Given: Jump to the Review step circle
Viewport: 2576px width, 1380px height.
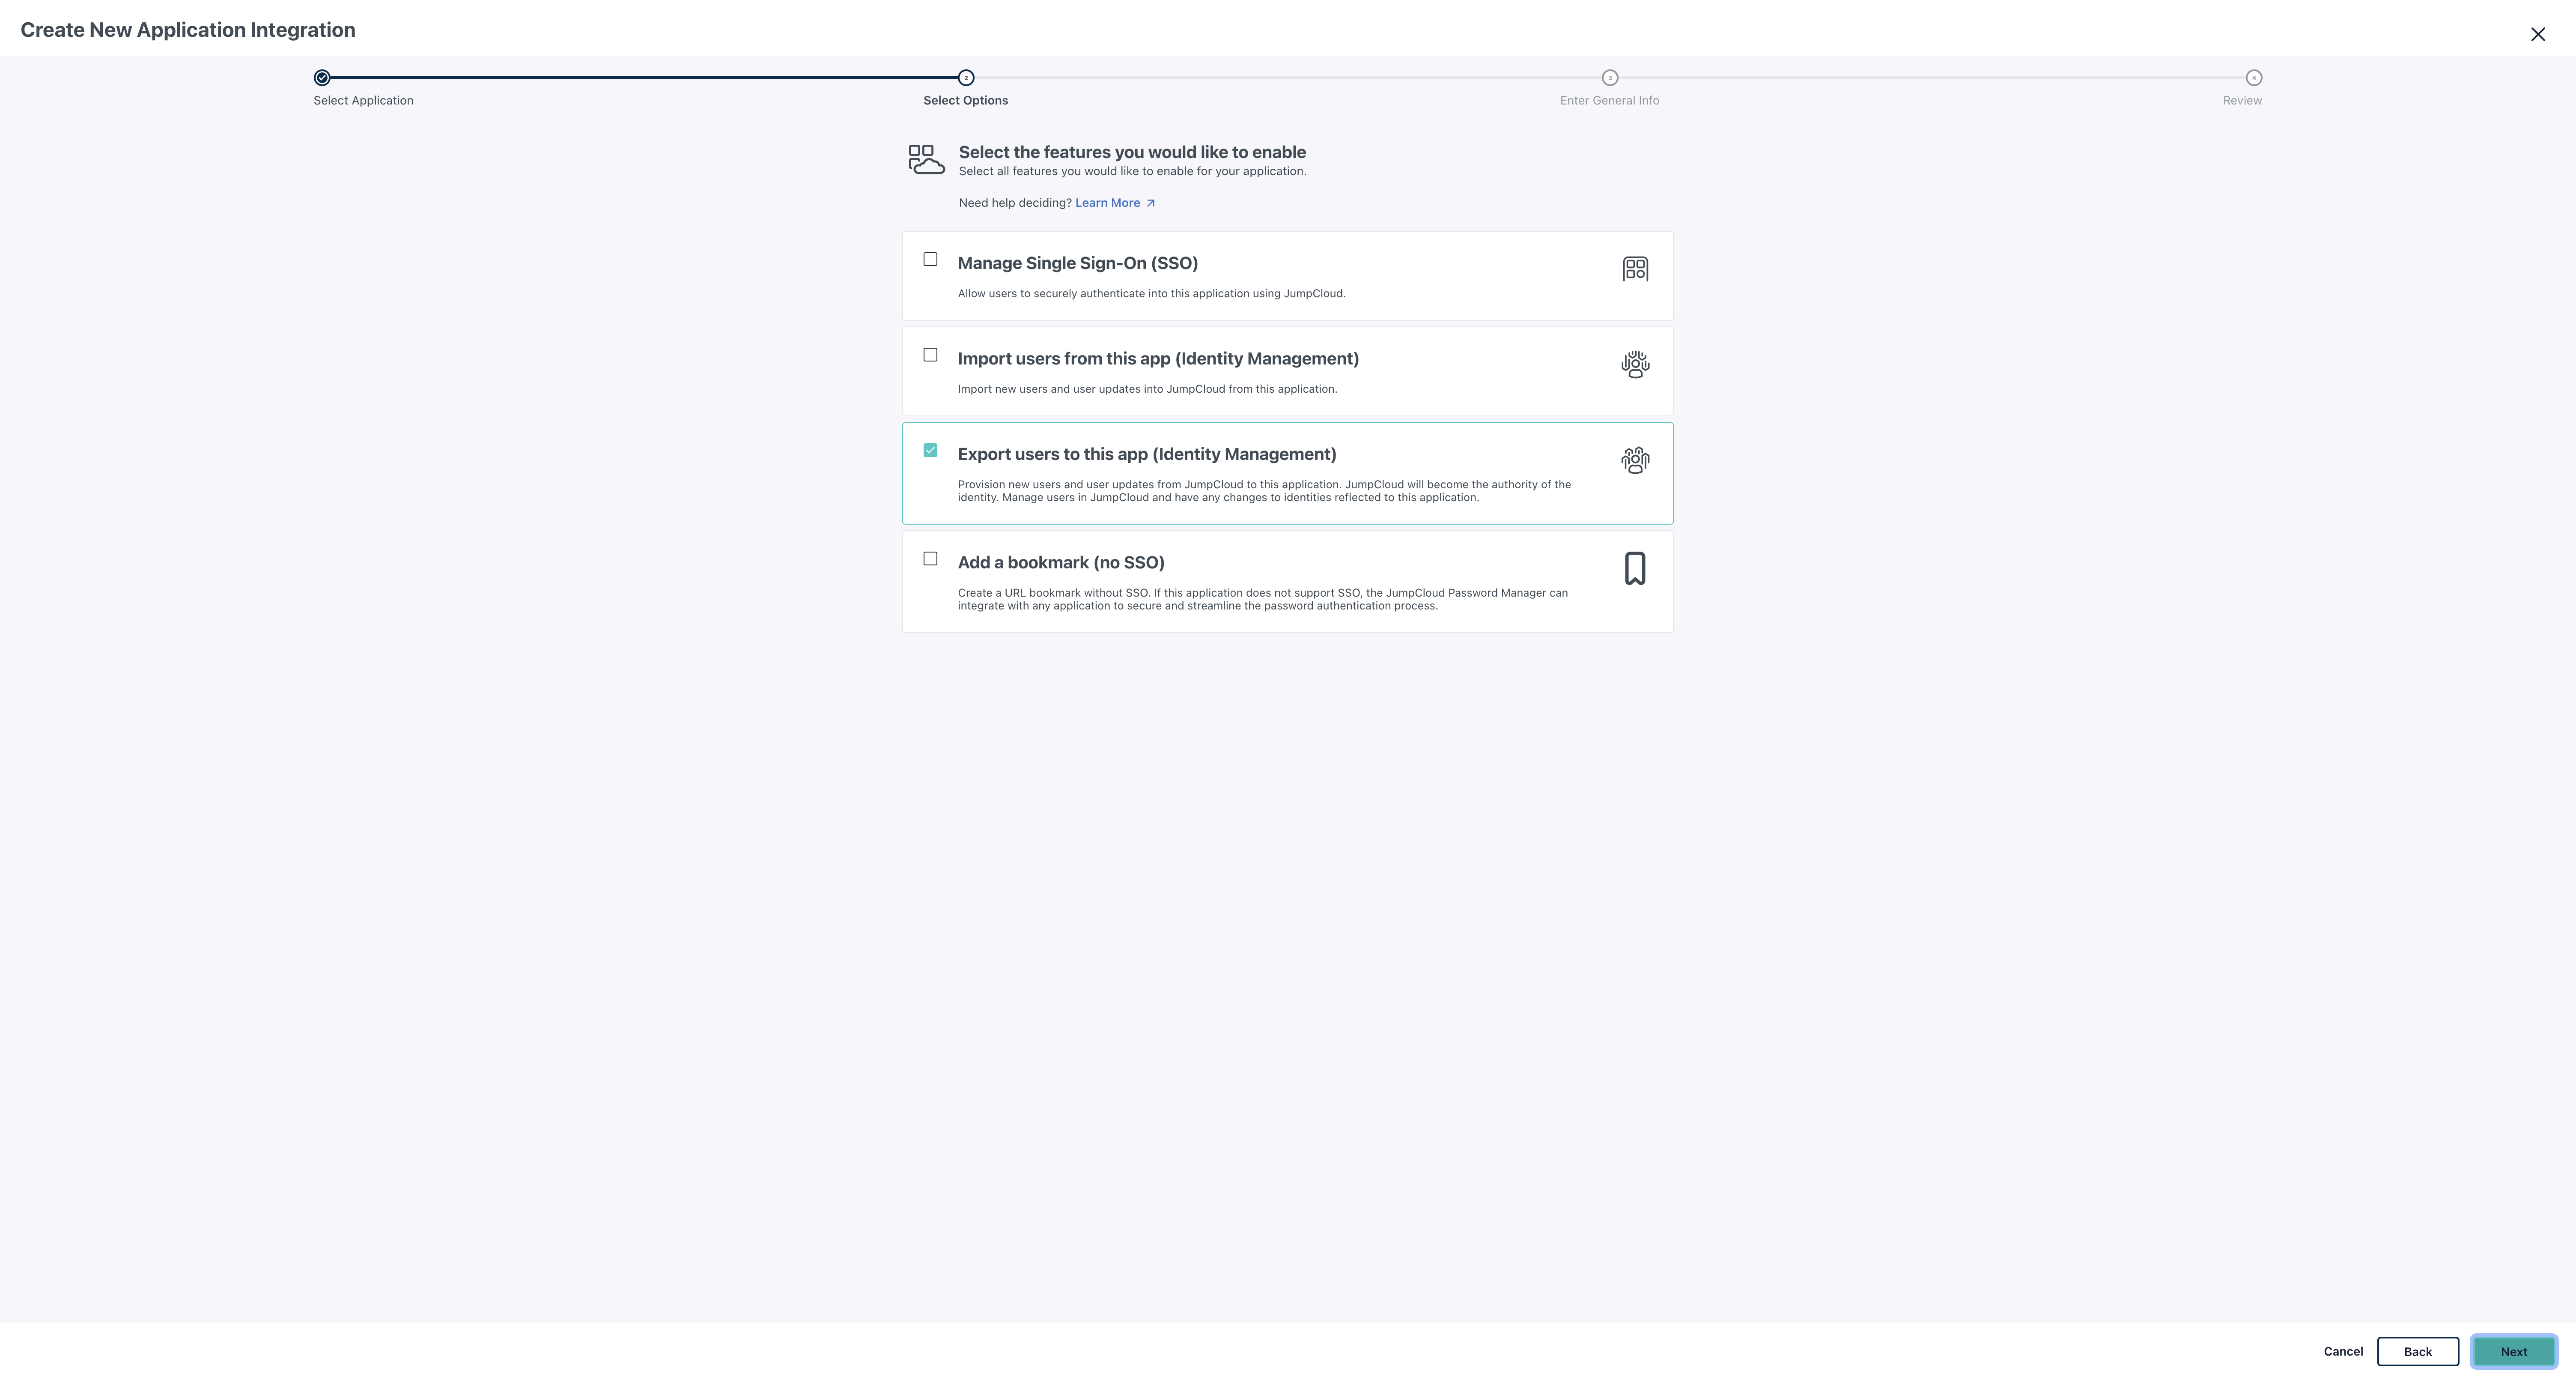Looking at the screenshot, I should click(2253, 78).
